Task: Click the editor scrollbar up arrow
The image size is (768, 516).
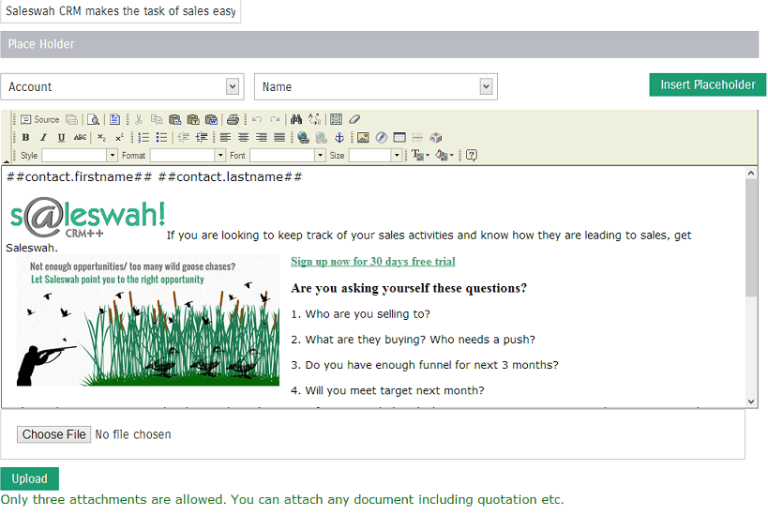Action: click(751, 173)
